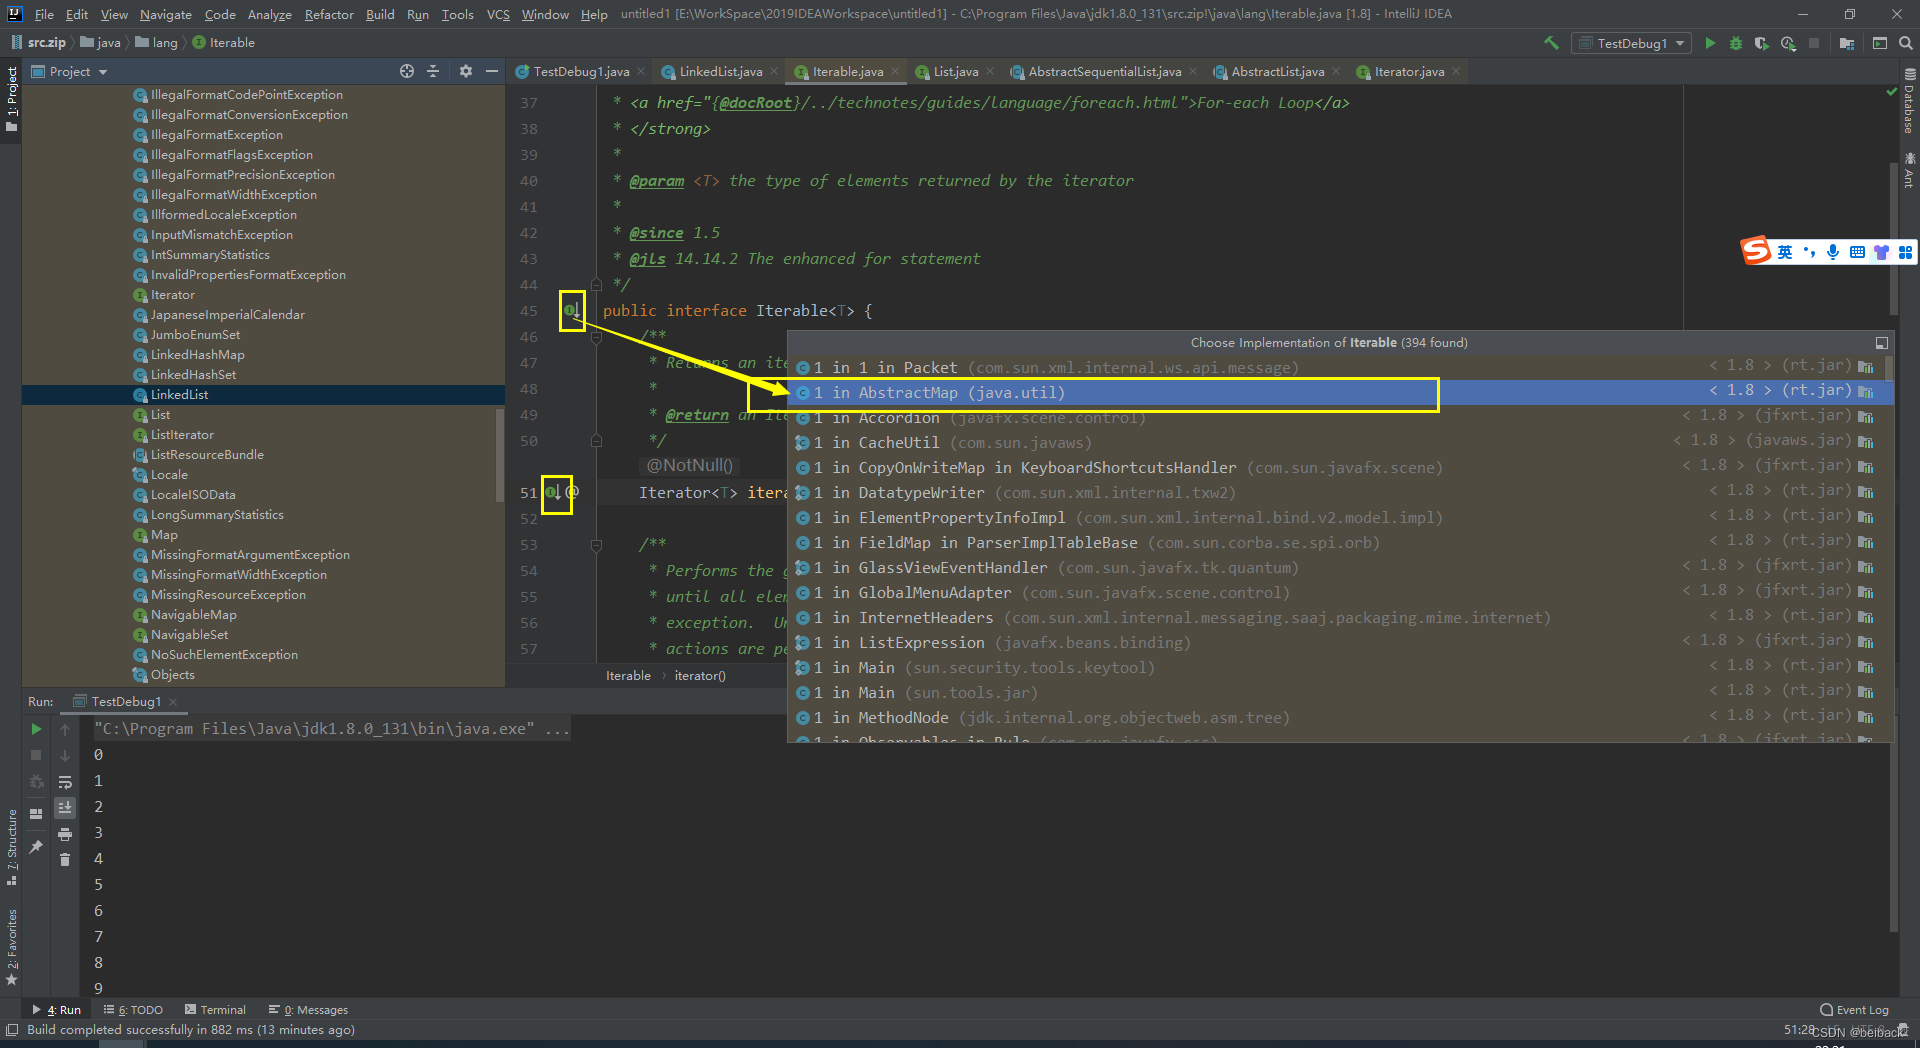Open popup in Find tool window icon
Screen dimensions: 1920x1048
click(x=1881, y=343)
